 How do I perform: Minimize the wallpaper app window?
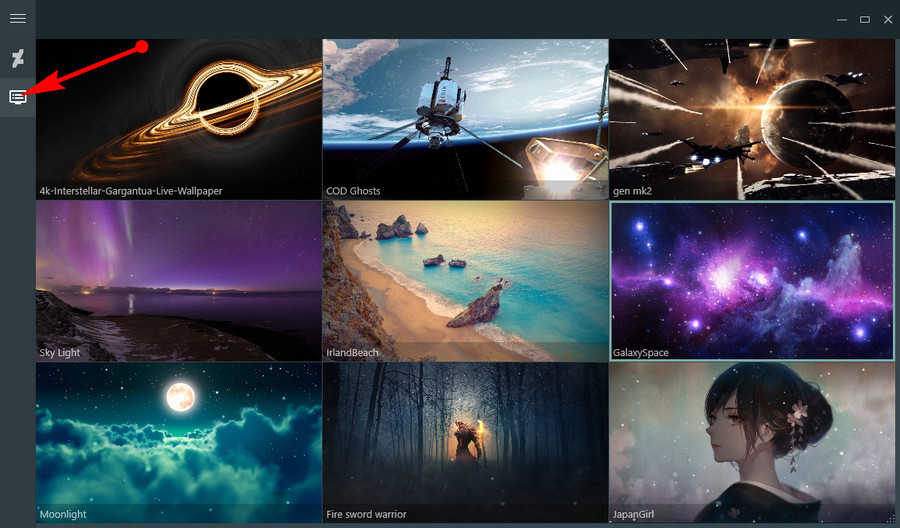pos(841,20)
